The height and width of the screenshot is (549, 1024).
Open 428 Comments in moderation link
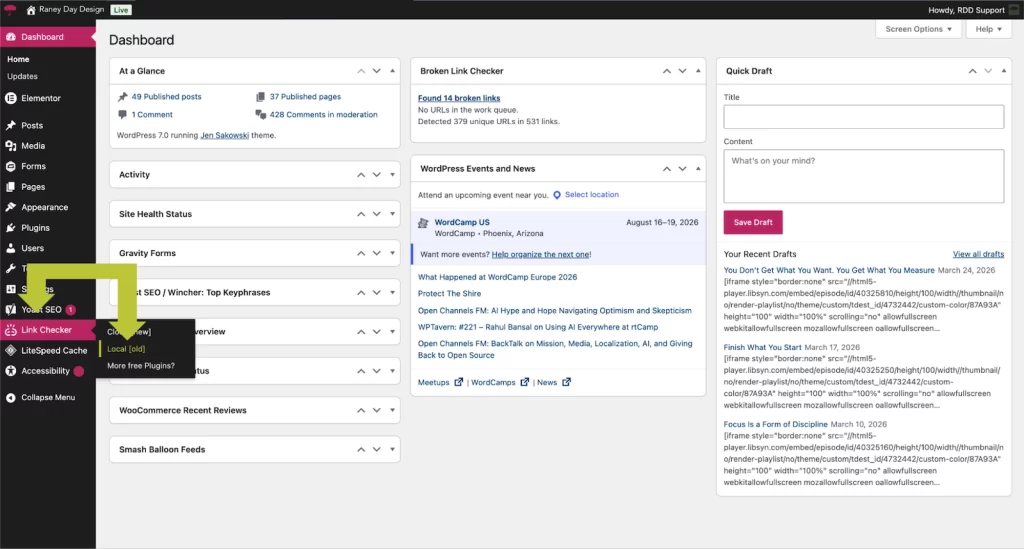323,115
